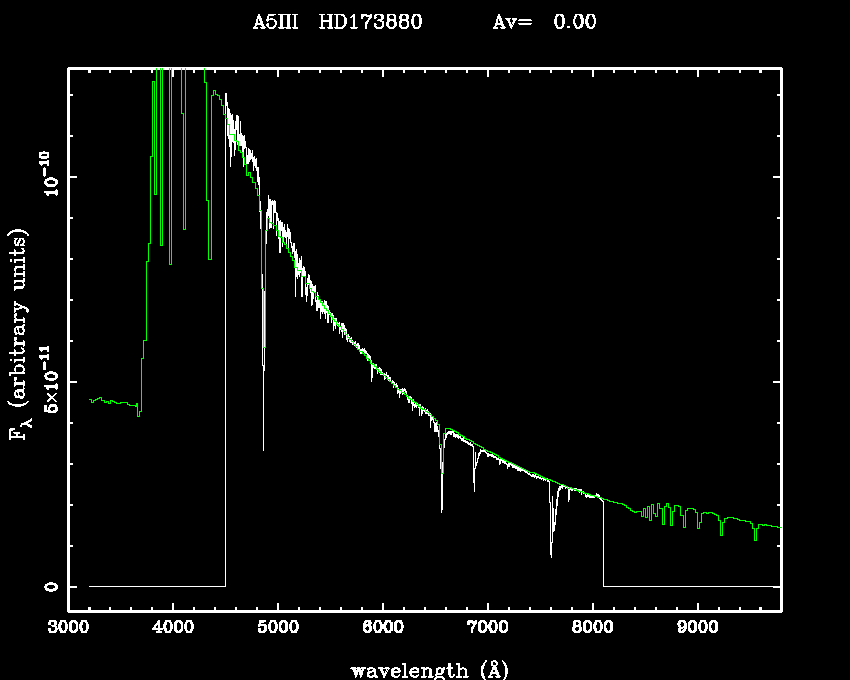Click the deep absorption line bottom near 4860 Å
The width and height of the screenshot is (850, 680).
(264, 448)
